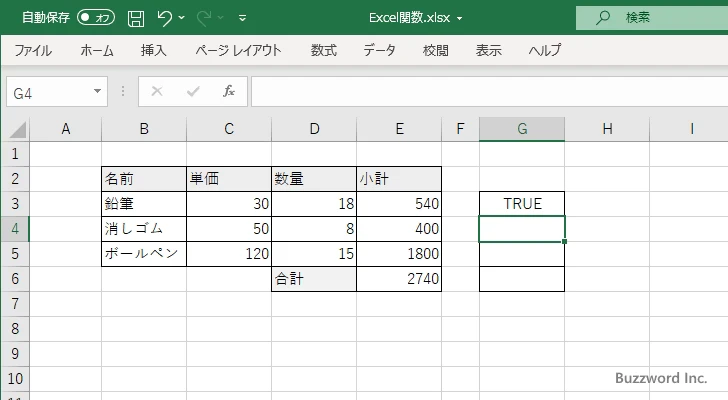Select the ボールペン cell

(x=144, y=254)
